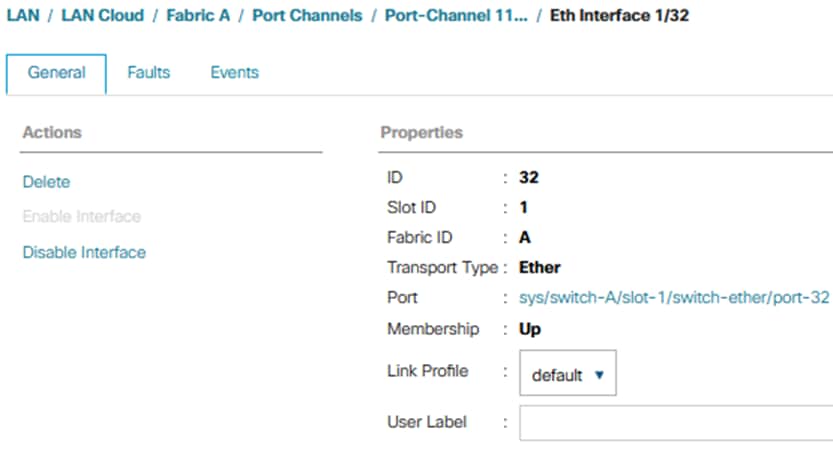Open Port Channels breadcrumb
This screenshot has height=450, width=833.
(307, 15)
